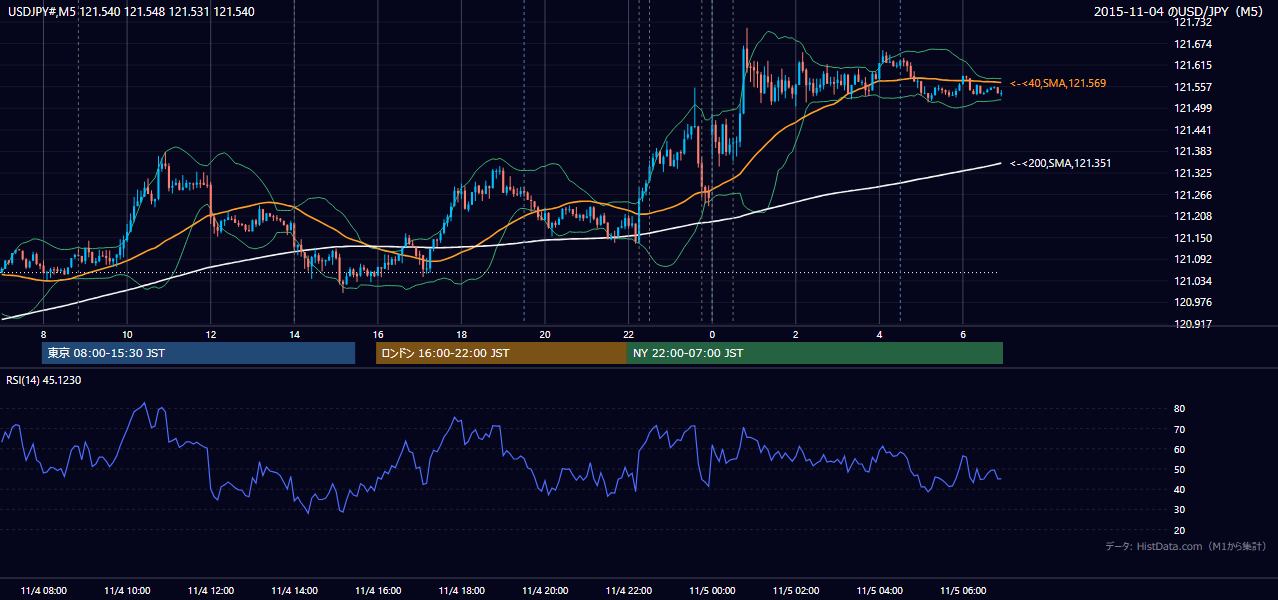Click price axis label 120.976
The image size is (1278, 600).
pyautogui.click(x=1193, y=302)
